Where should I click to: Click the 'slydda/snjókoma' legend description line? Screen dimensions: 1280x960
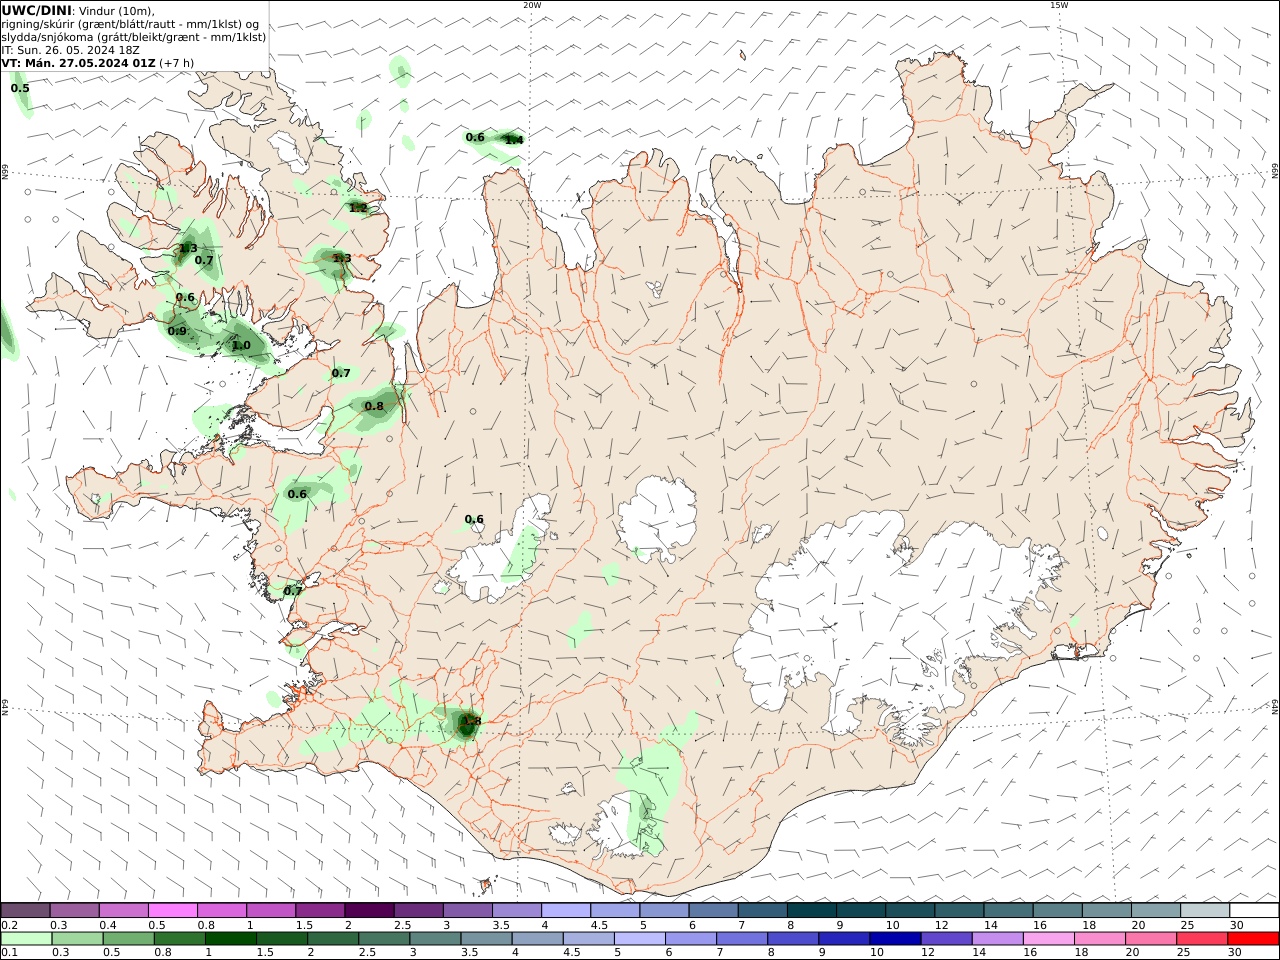tap(134, 37)
